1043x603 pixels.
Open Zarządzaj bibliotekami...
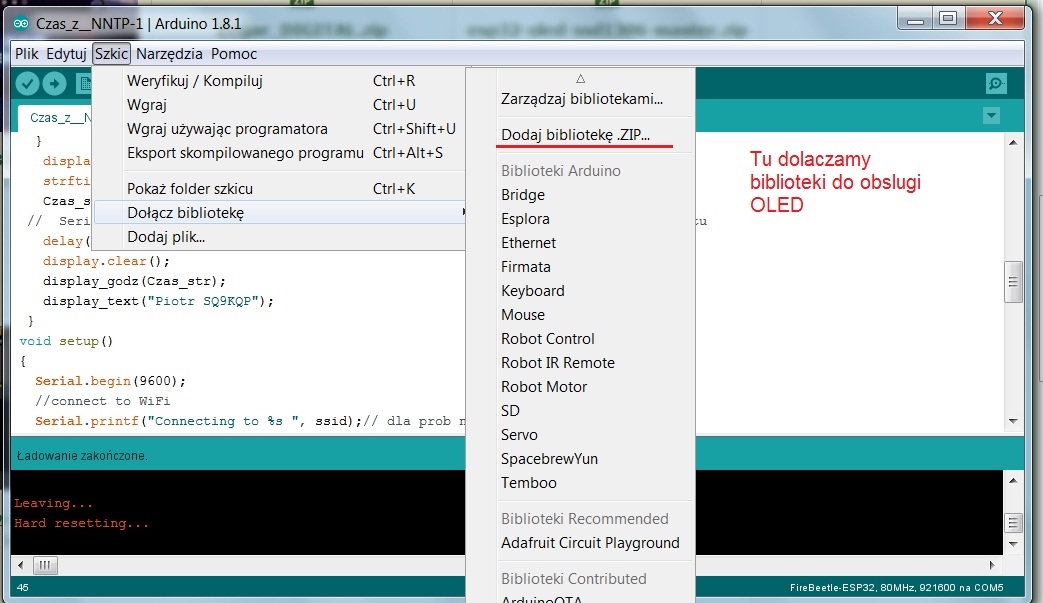[581, 99]
